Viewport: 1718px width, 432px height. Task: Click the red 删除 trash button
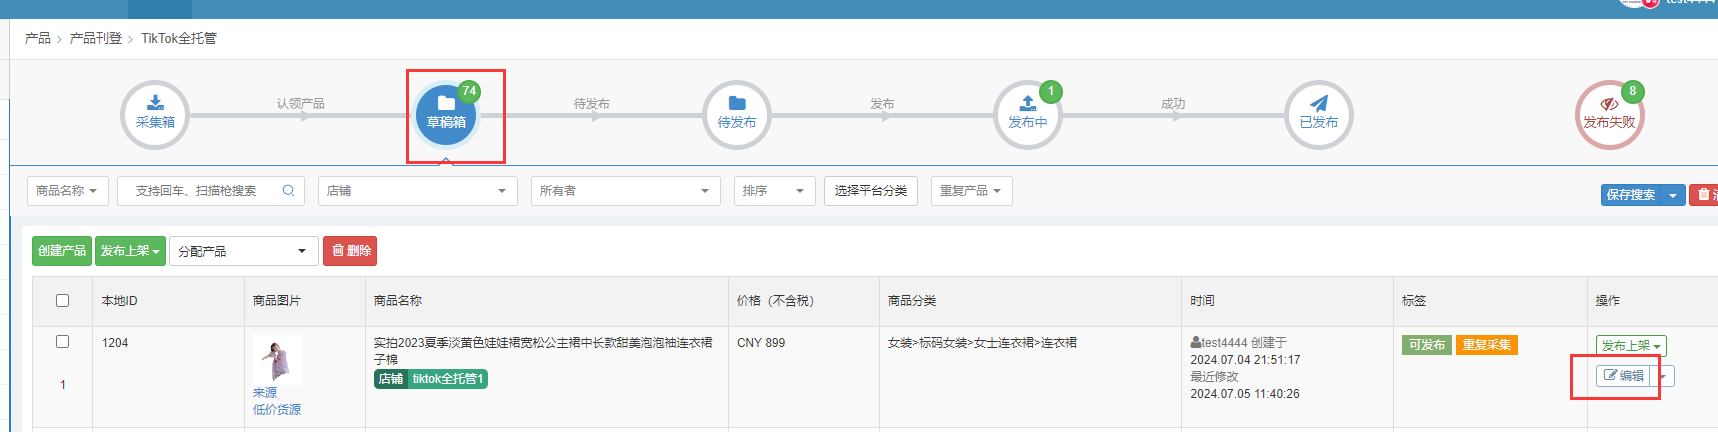pos(350,251)
